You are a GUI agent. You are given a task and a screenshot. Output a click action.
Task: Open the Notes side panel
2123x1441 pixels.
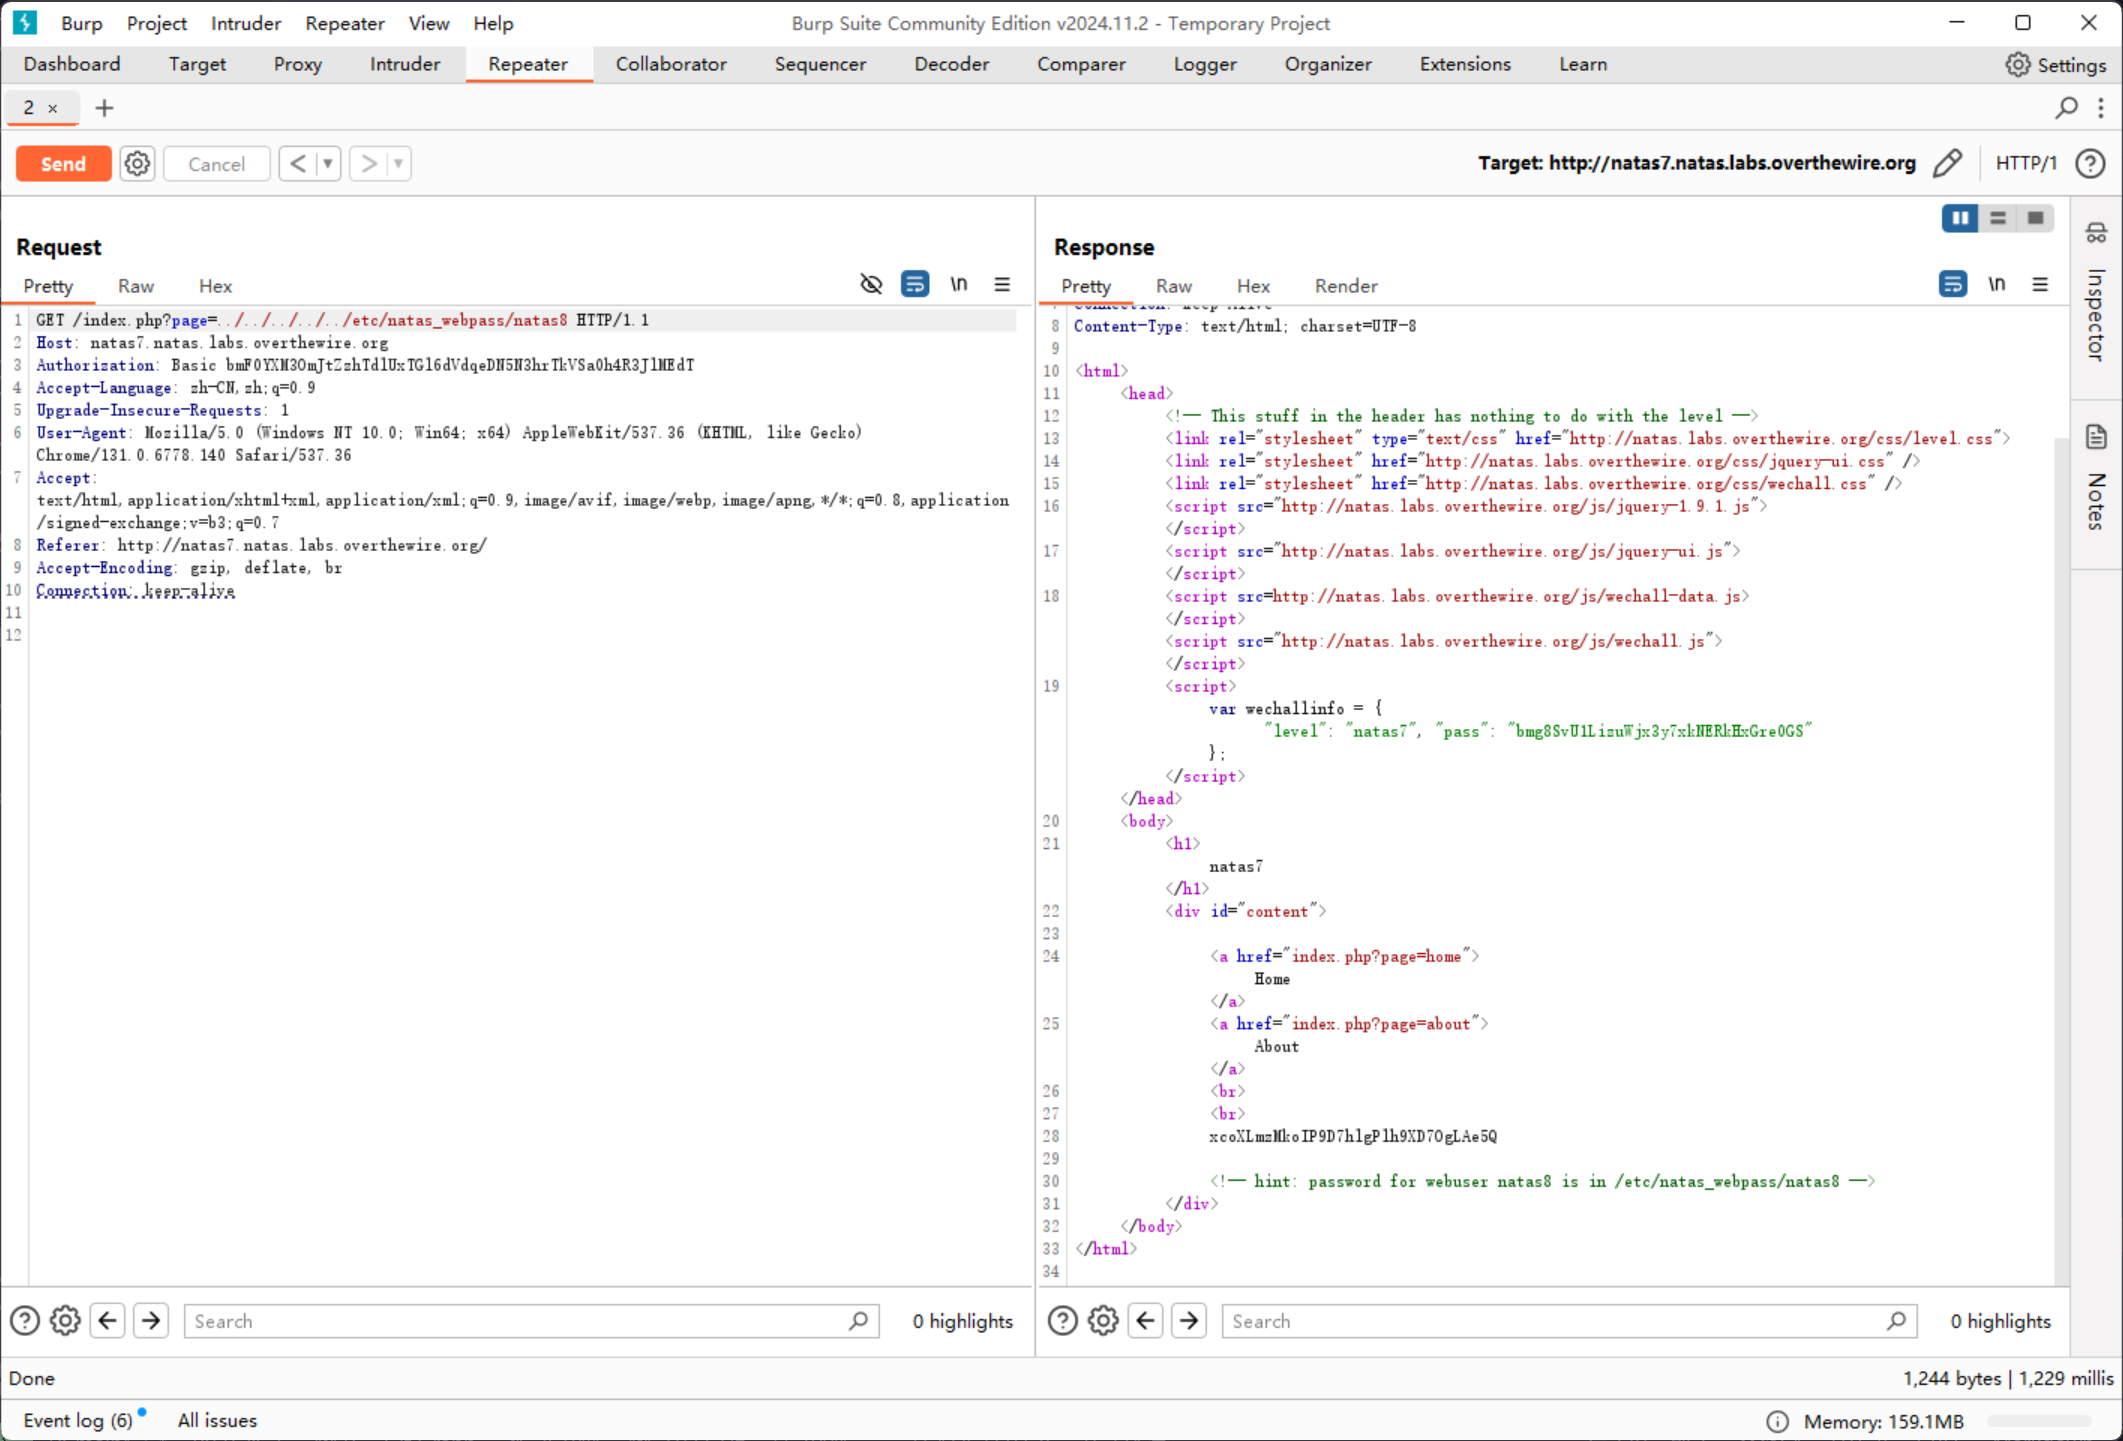(2096, 480)
